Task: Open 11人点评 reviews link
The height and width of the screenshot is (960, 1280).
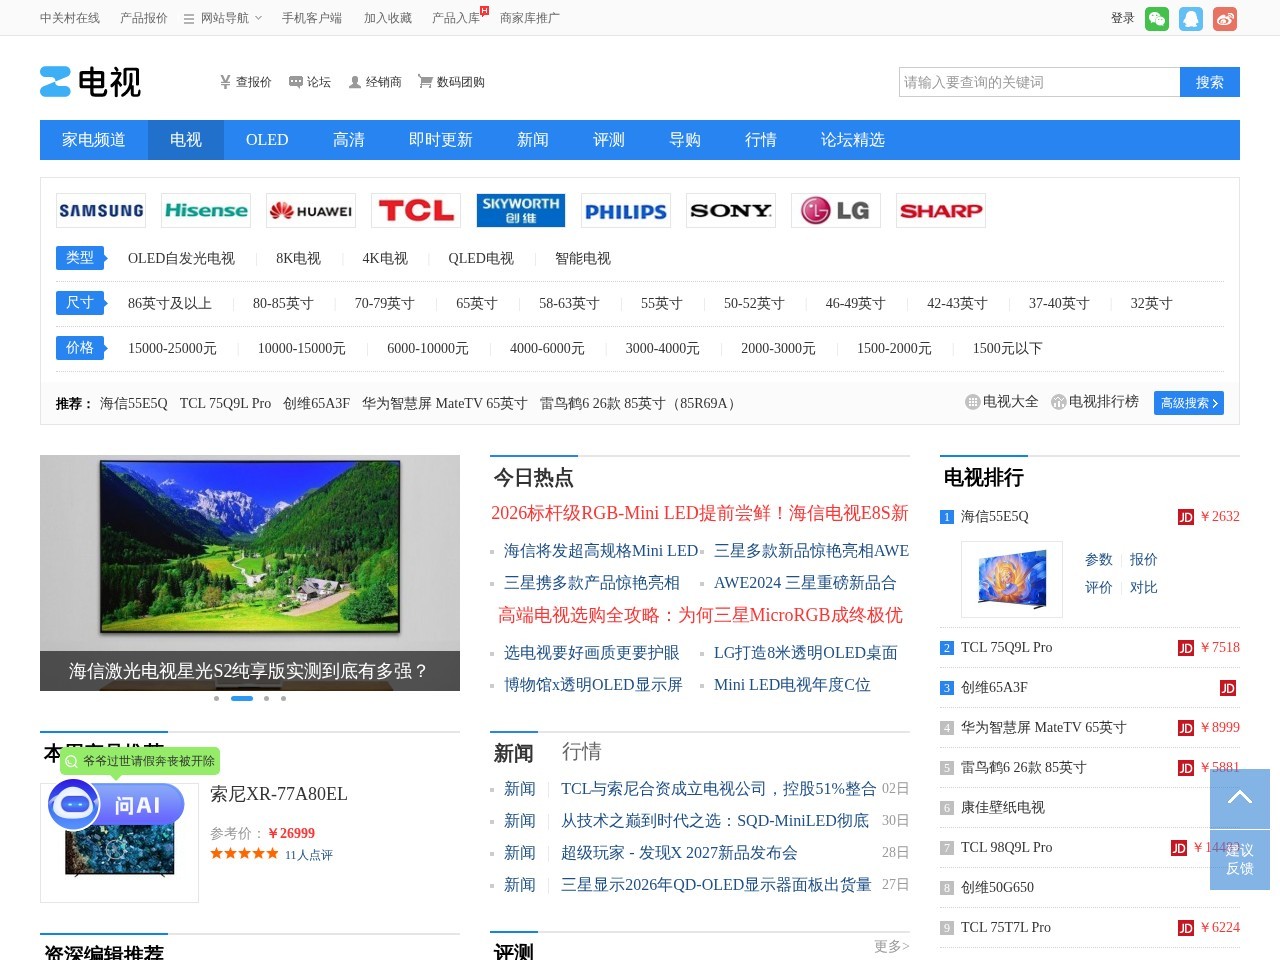Action: 309,855
